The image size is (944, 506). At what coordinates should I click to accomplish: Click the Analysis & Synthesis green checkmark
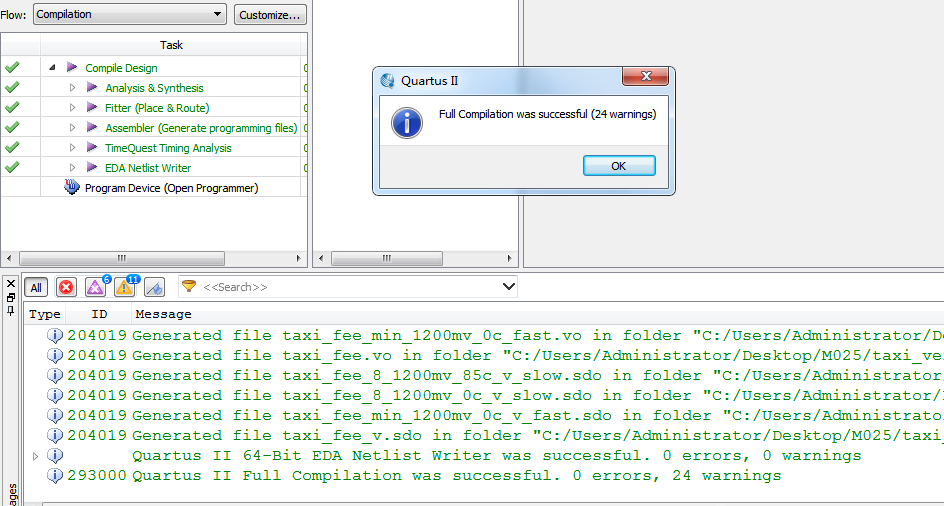pos(11,87)
